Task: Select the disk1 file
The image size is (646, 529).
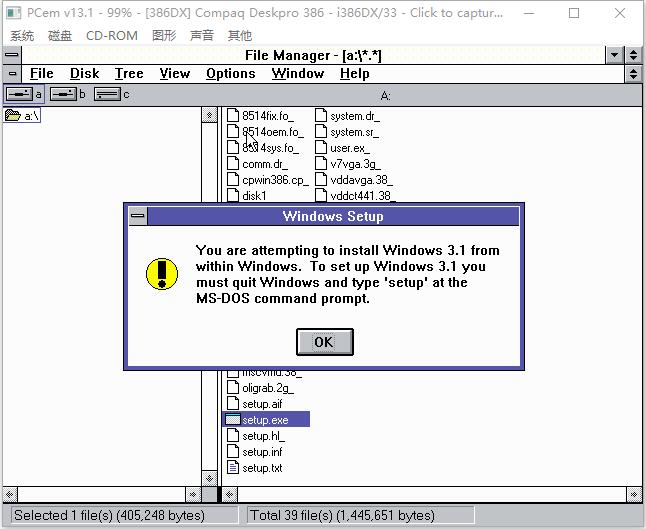Action: 247,195
